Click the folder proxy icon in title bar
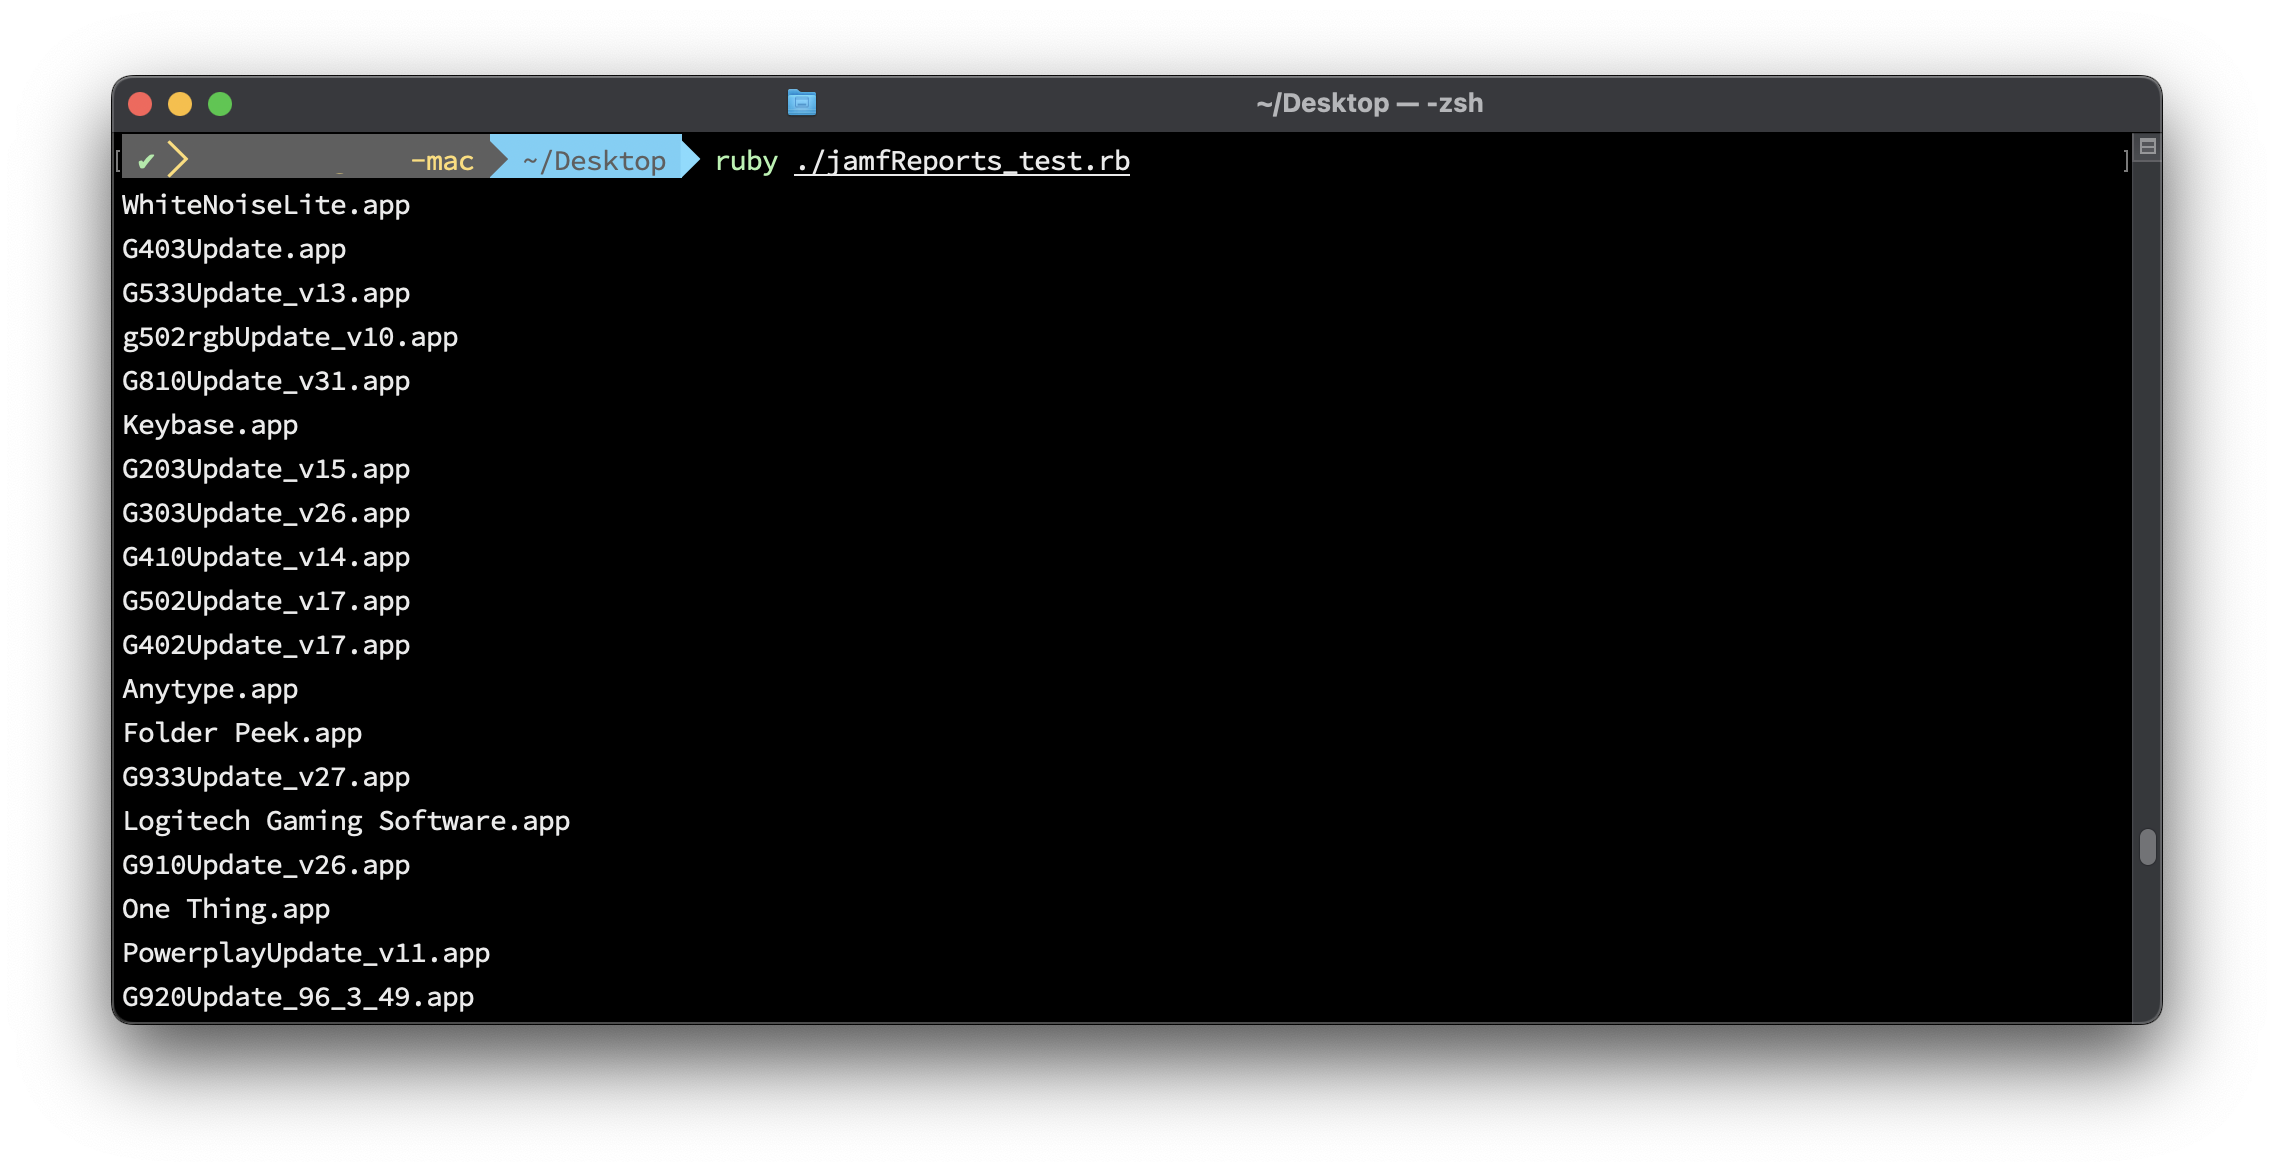Image resolution: width=2274 pixels, height=1172 pixels. pyautogui.click(x=801, y=102)
